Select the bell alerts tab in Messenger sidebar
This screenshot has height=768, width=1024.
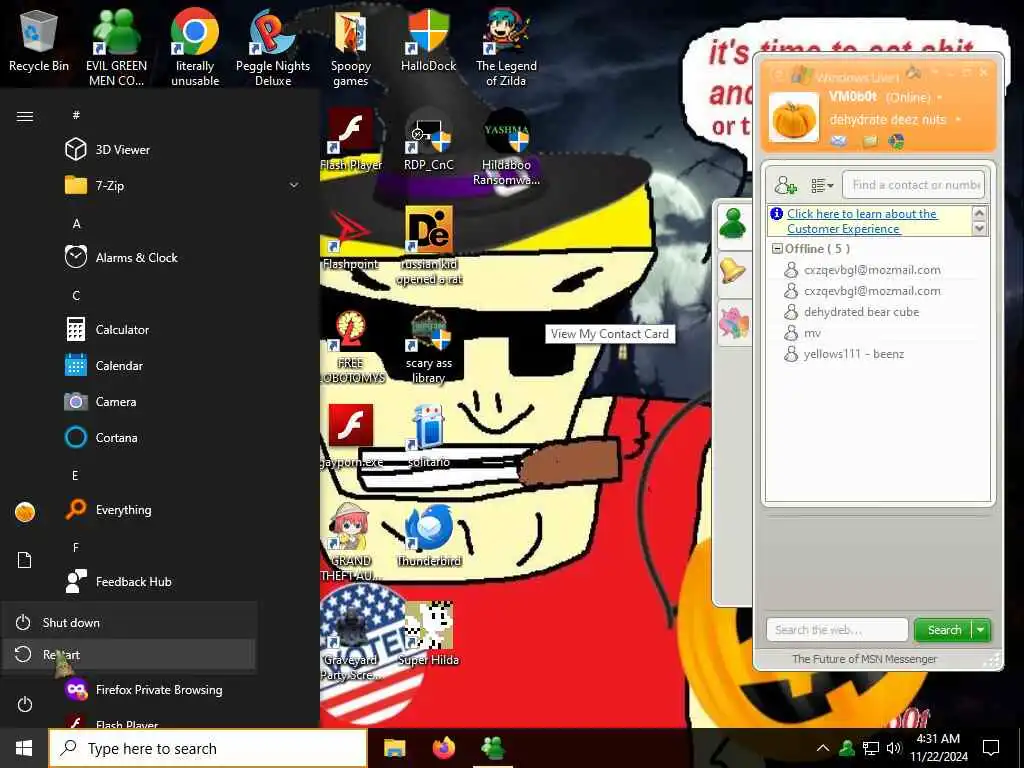click(733, 270)
